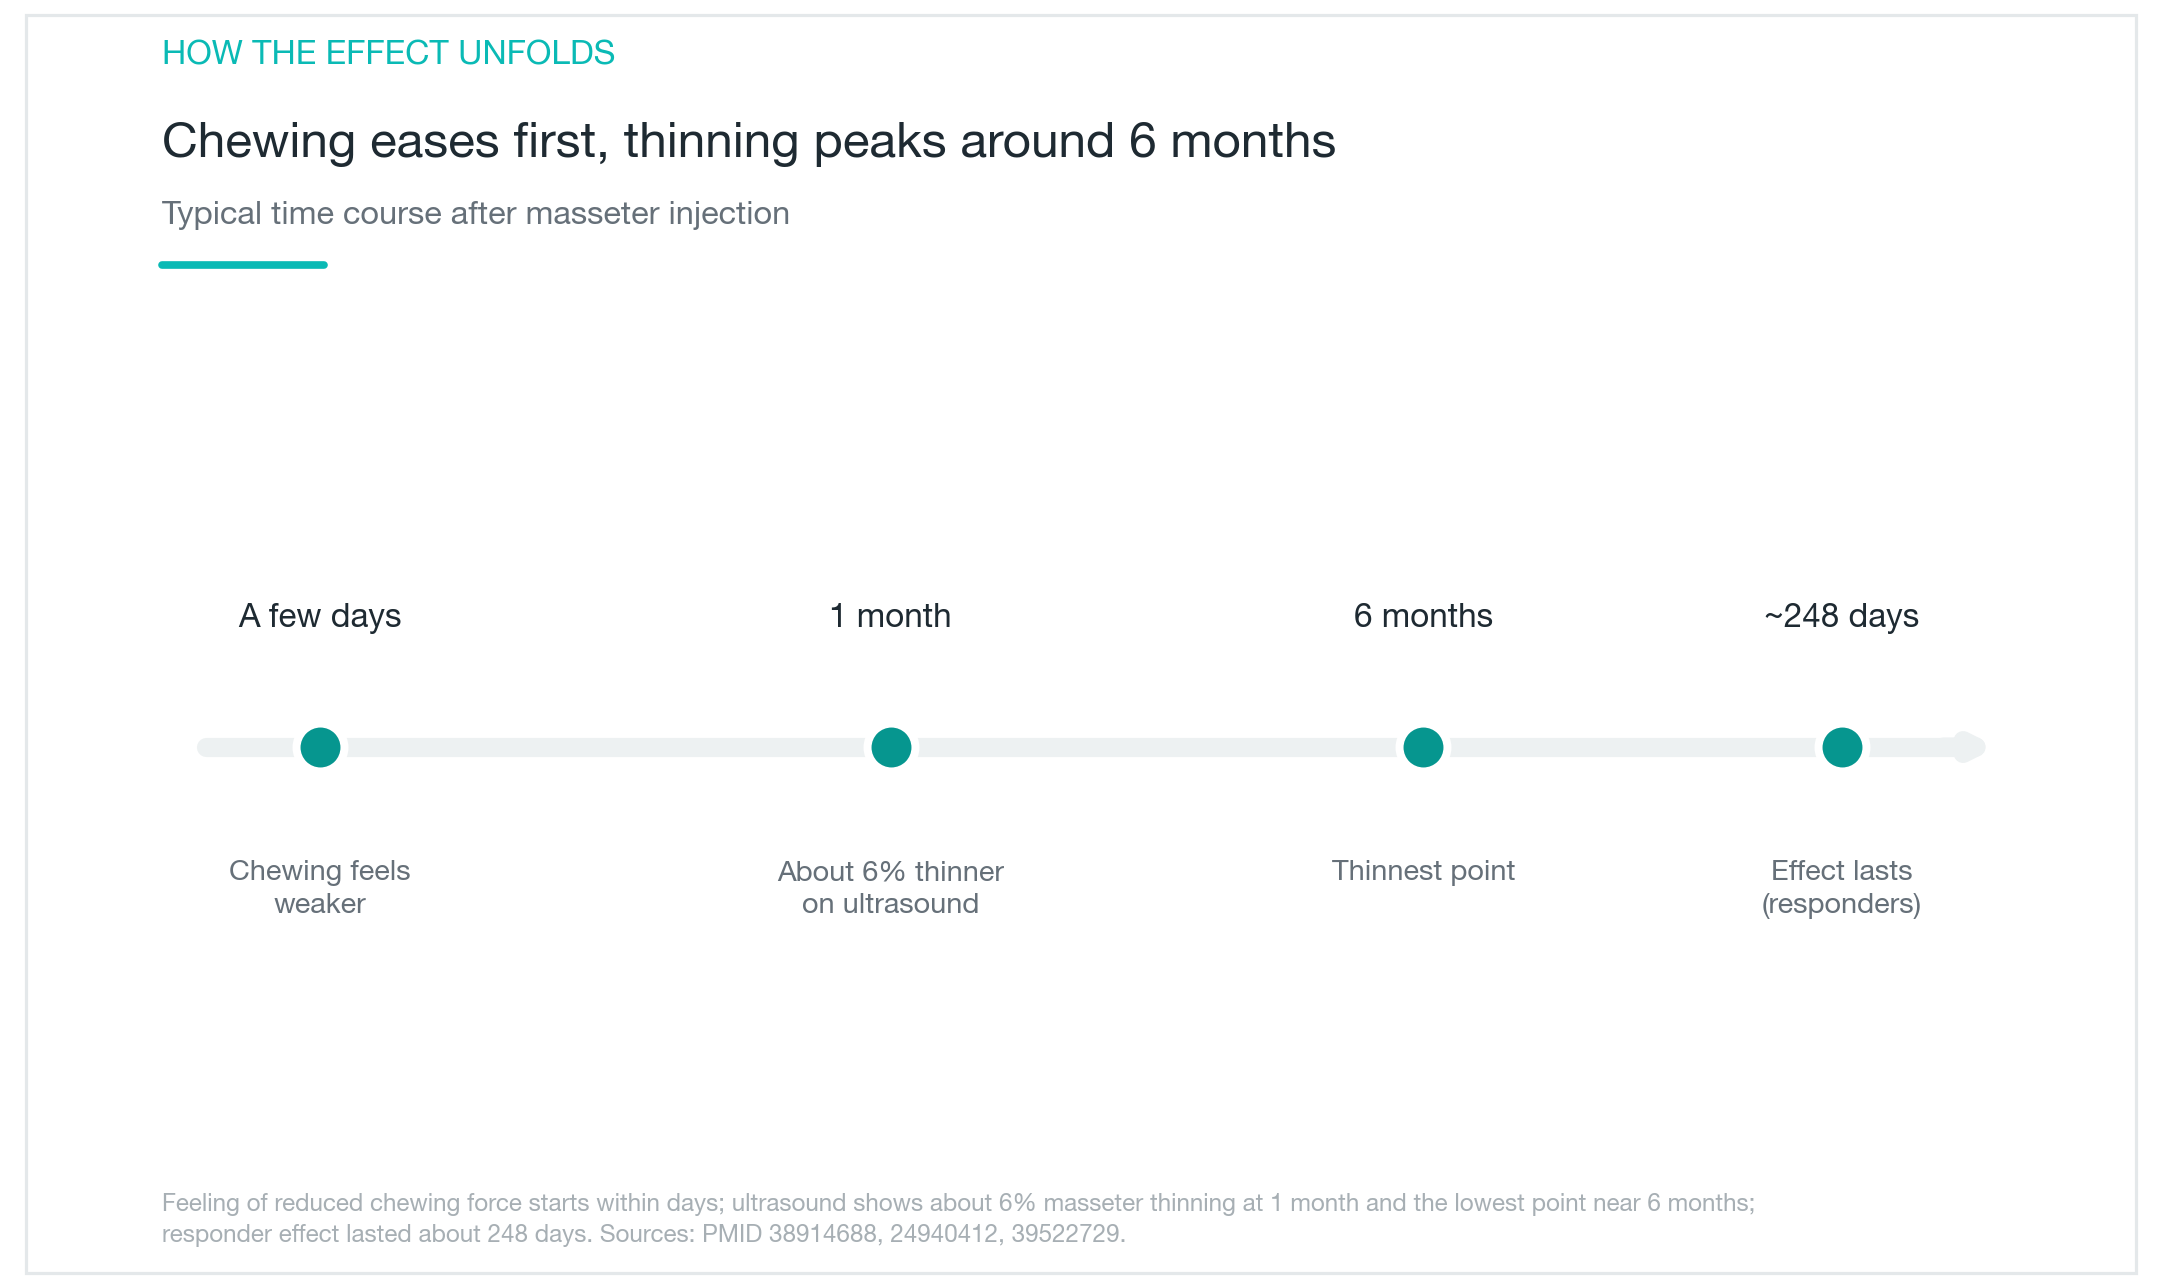
Task: Click the '6 months' timeline dot
Action: (1423, 747)
